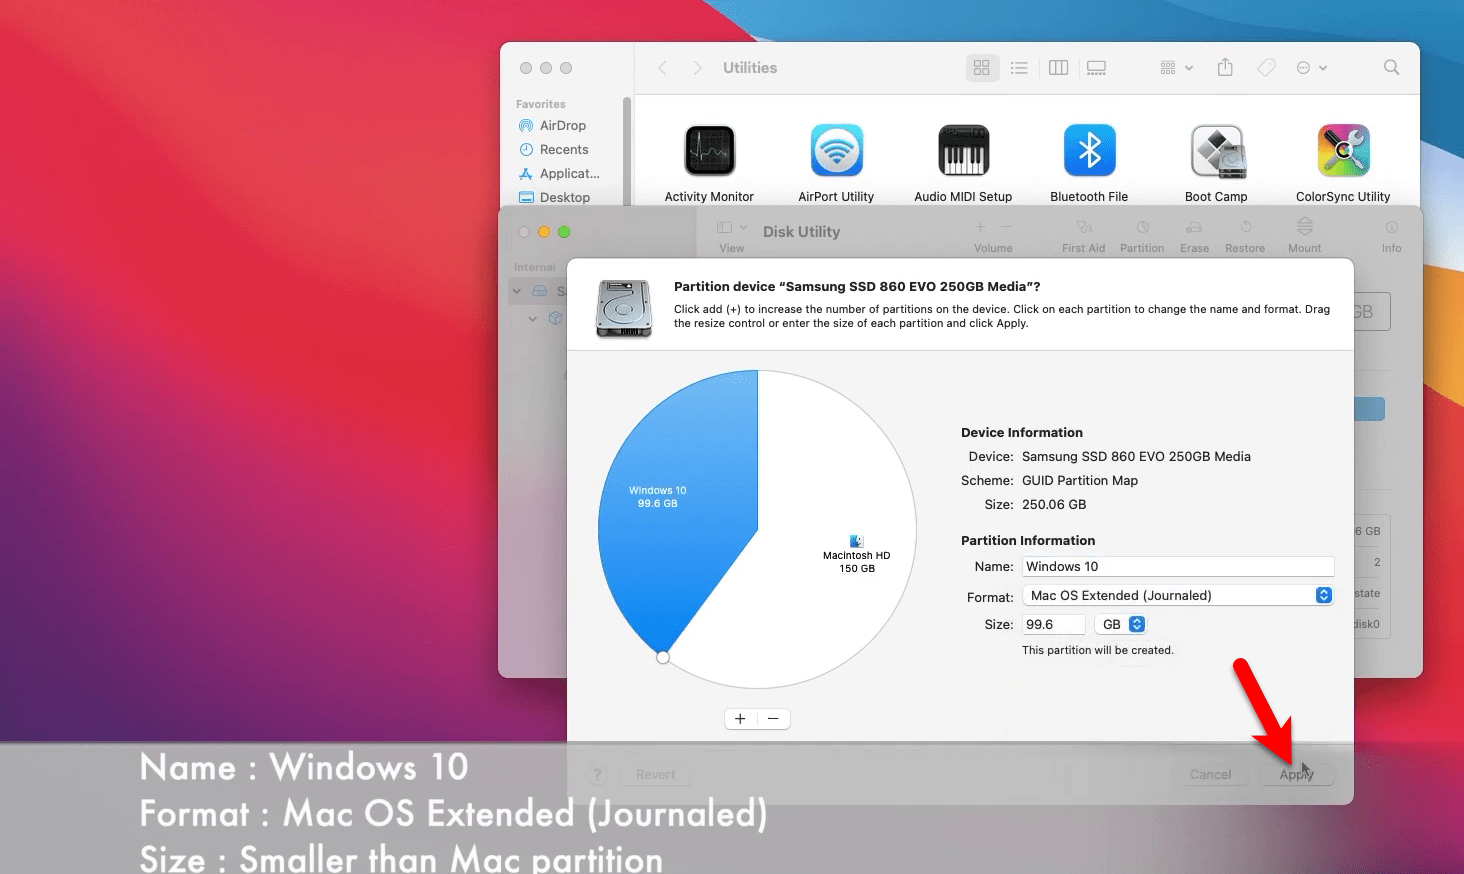Viewport: 1464px width, 874px height.
Task: Switch Finder to list view
Action: [1019, 68]
